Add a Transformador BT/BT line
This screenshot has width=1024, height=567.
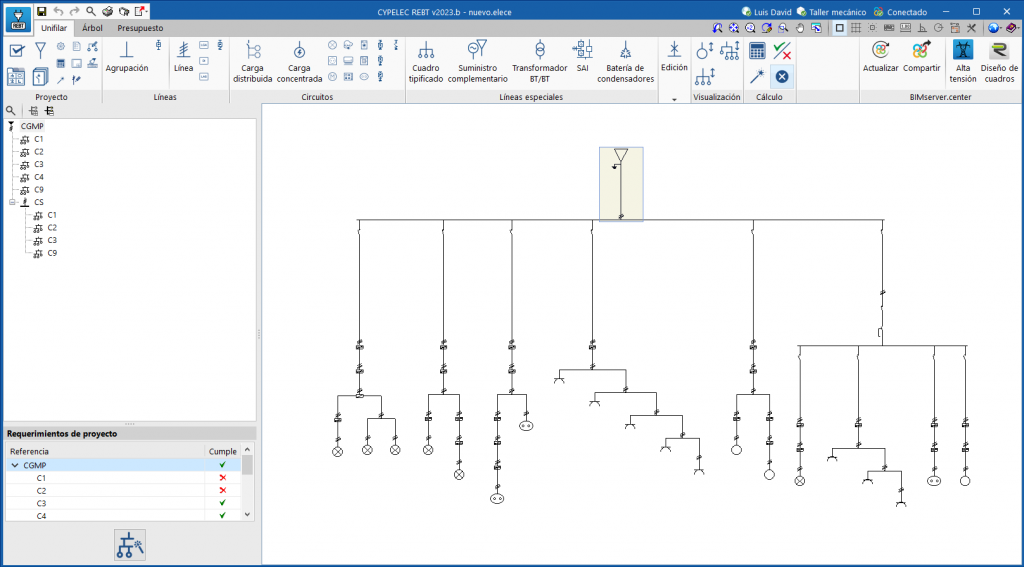pos(539,59)
